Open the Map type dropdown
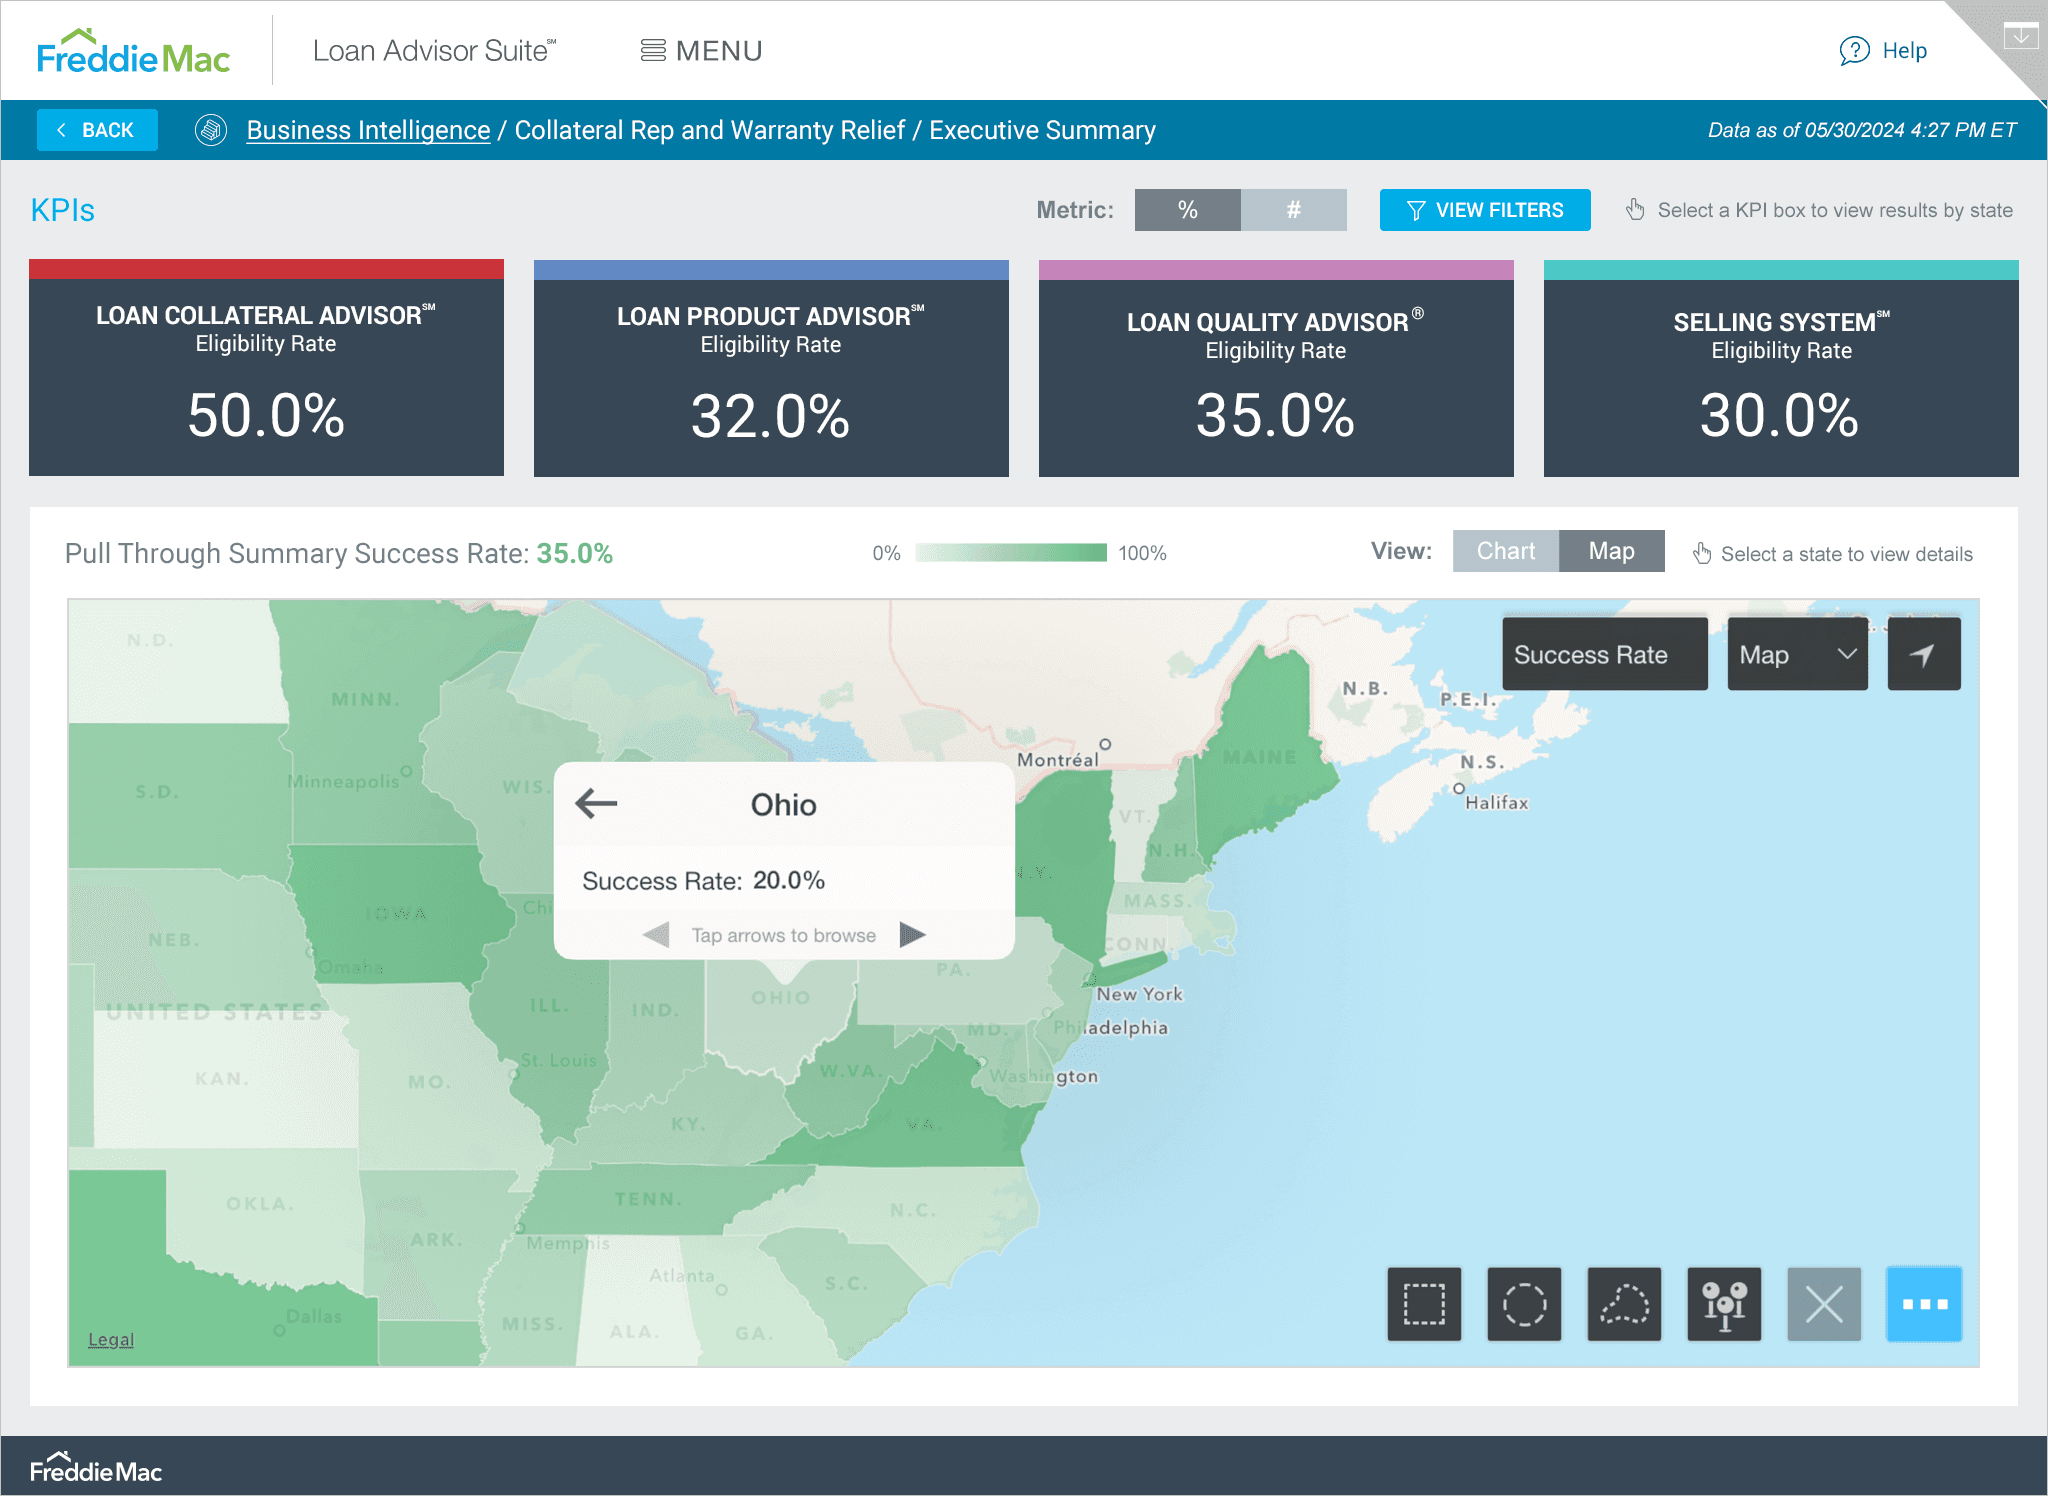The width and height of the screenshot is (2048, 1496). [1797, 654]
